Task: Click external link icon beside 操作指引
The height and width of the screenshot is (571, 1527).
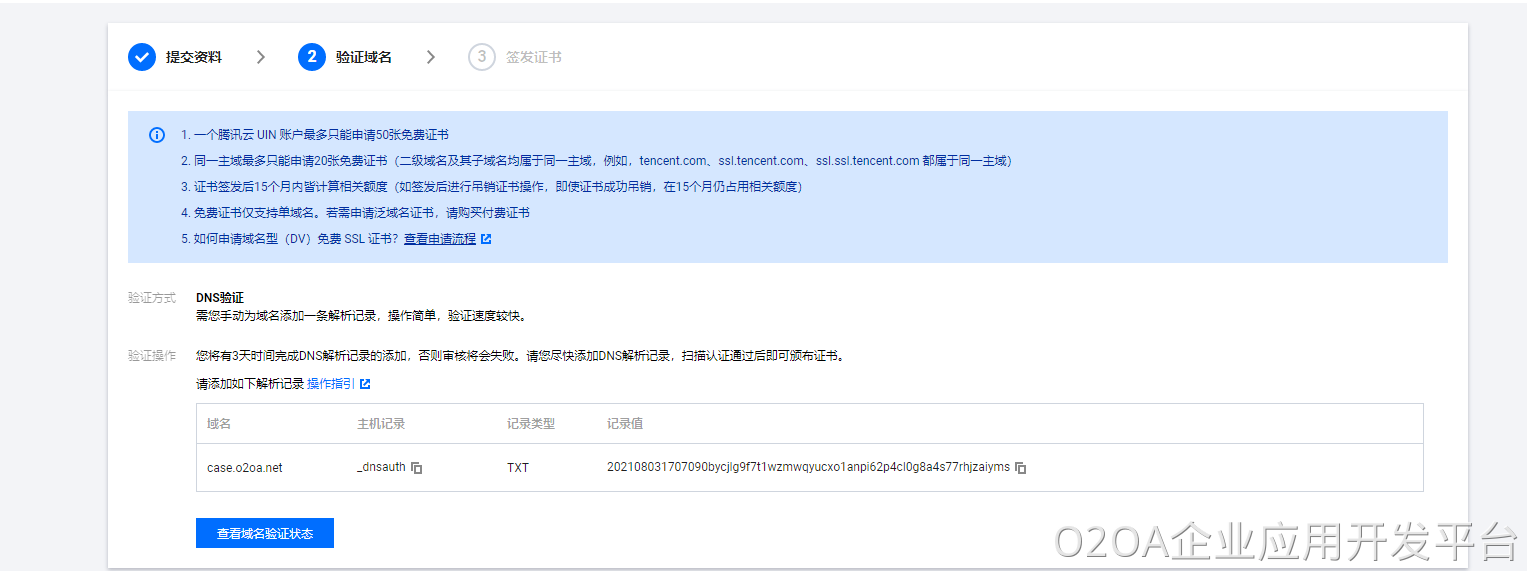Action: (365, 384)
